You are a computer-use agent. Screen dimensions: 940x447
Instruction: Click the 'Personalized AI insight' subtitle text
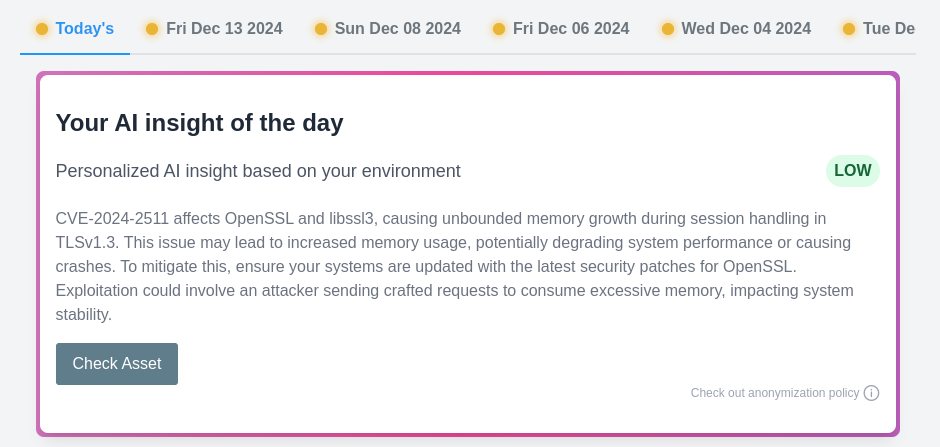258,171
